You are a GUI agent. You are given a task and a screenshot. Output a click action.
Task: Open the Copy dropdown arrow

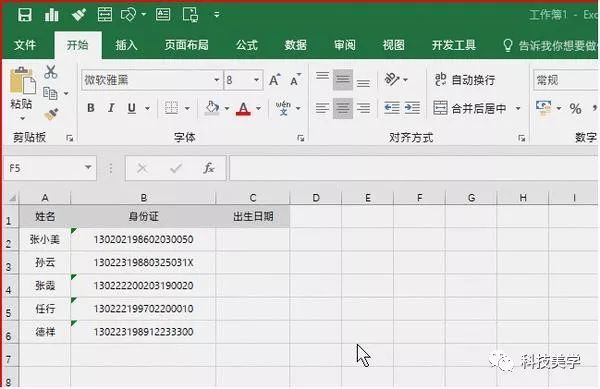pos(66,93)
